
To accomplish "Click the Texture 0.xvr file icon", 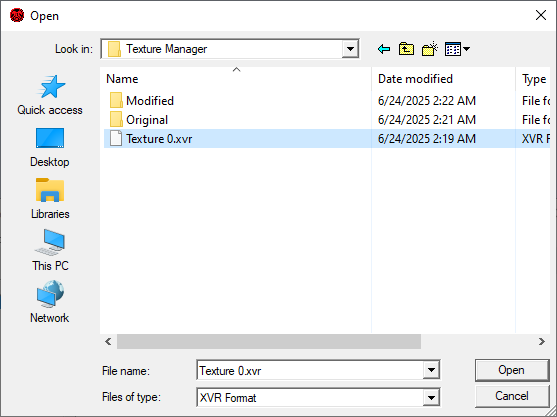I will [116, 139].
